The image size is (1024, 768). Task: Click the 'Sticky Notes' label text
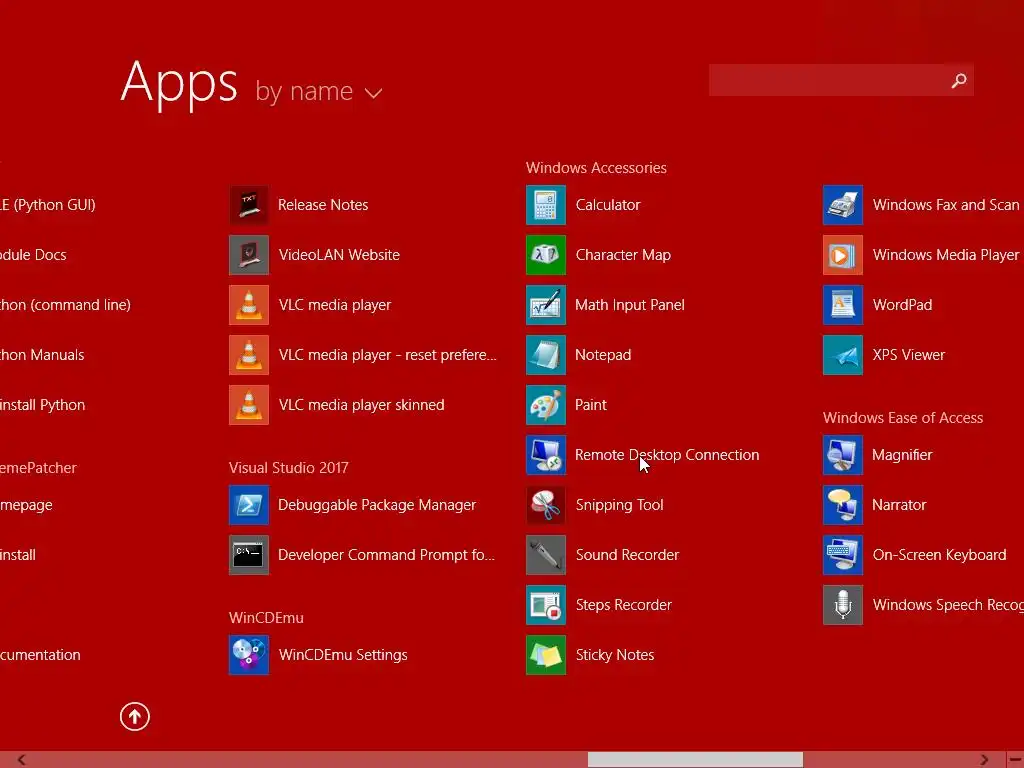[615, 655]
